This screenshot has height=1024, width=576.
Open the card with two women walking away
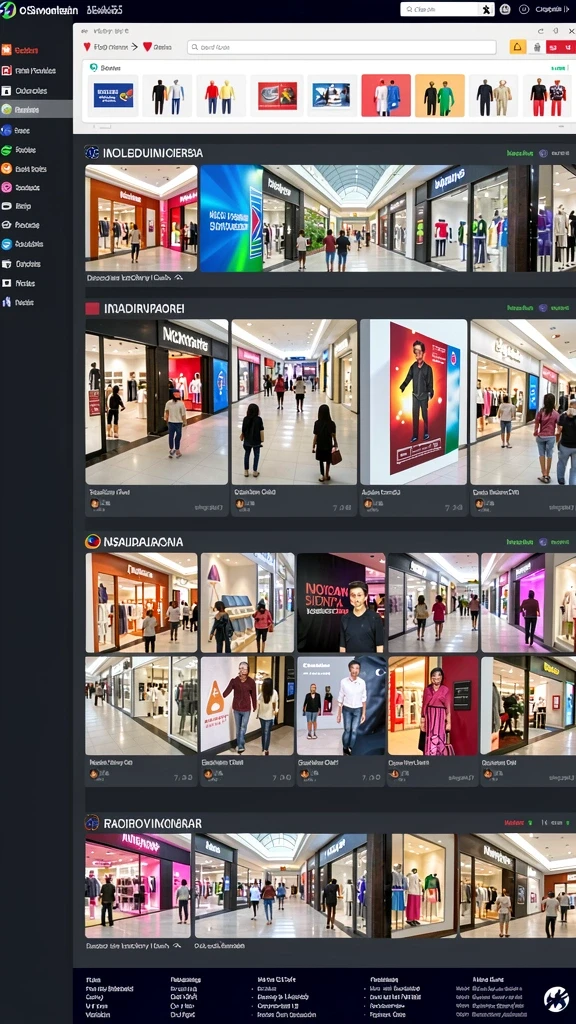295,402
